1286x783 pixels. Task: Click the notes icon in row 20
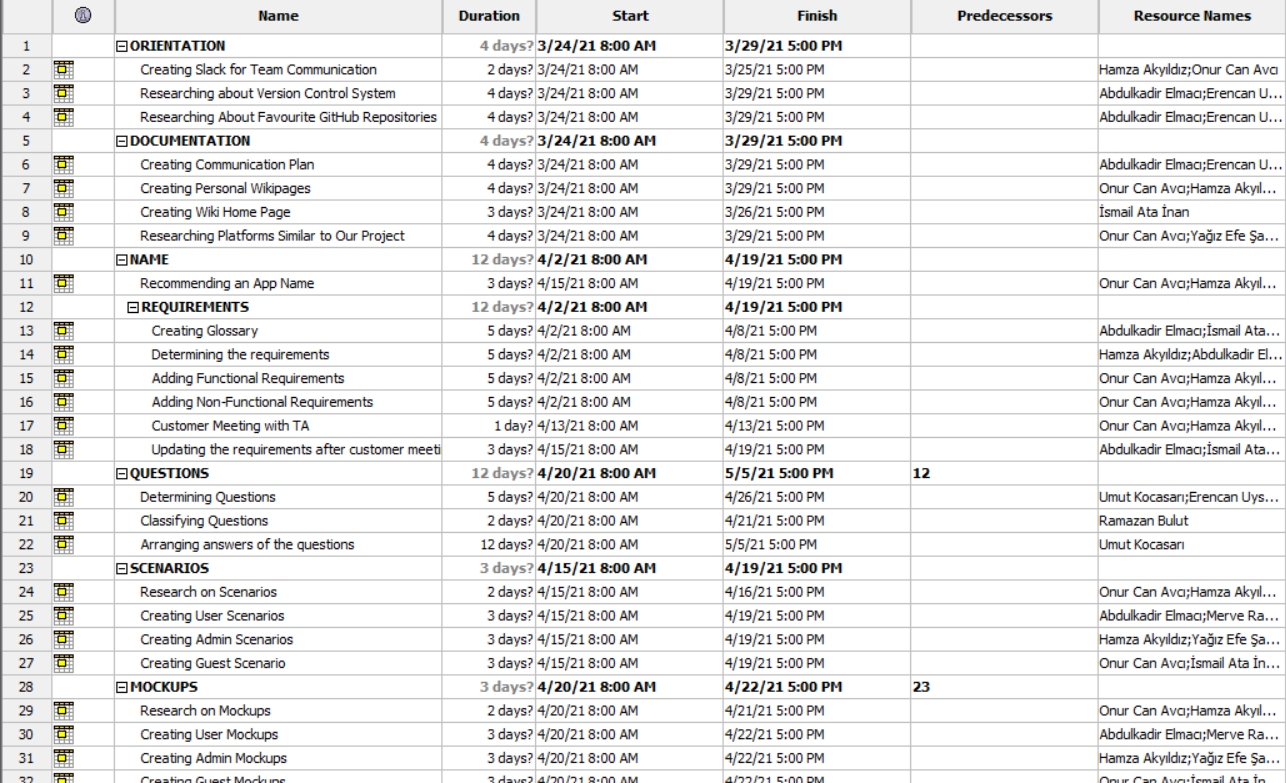[x=63, y=497]
